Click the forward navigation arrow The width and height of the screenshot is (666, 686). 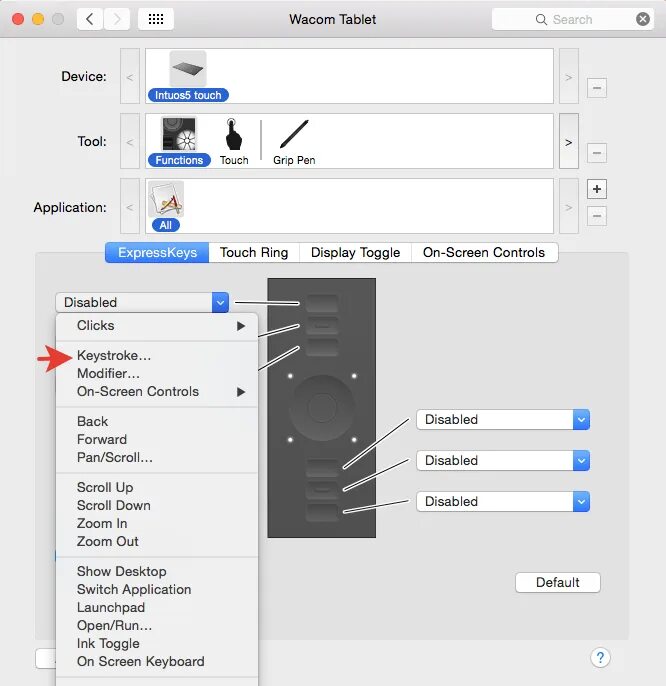[x=116, y=19]
